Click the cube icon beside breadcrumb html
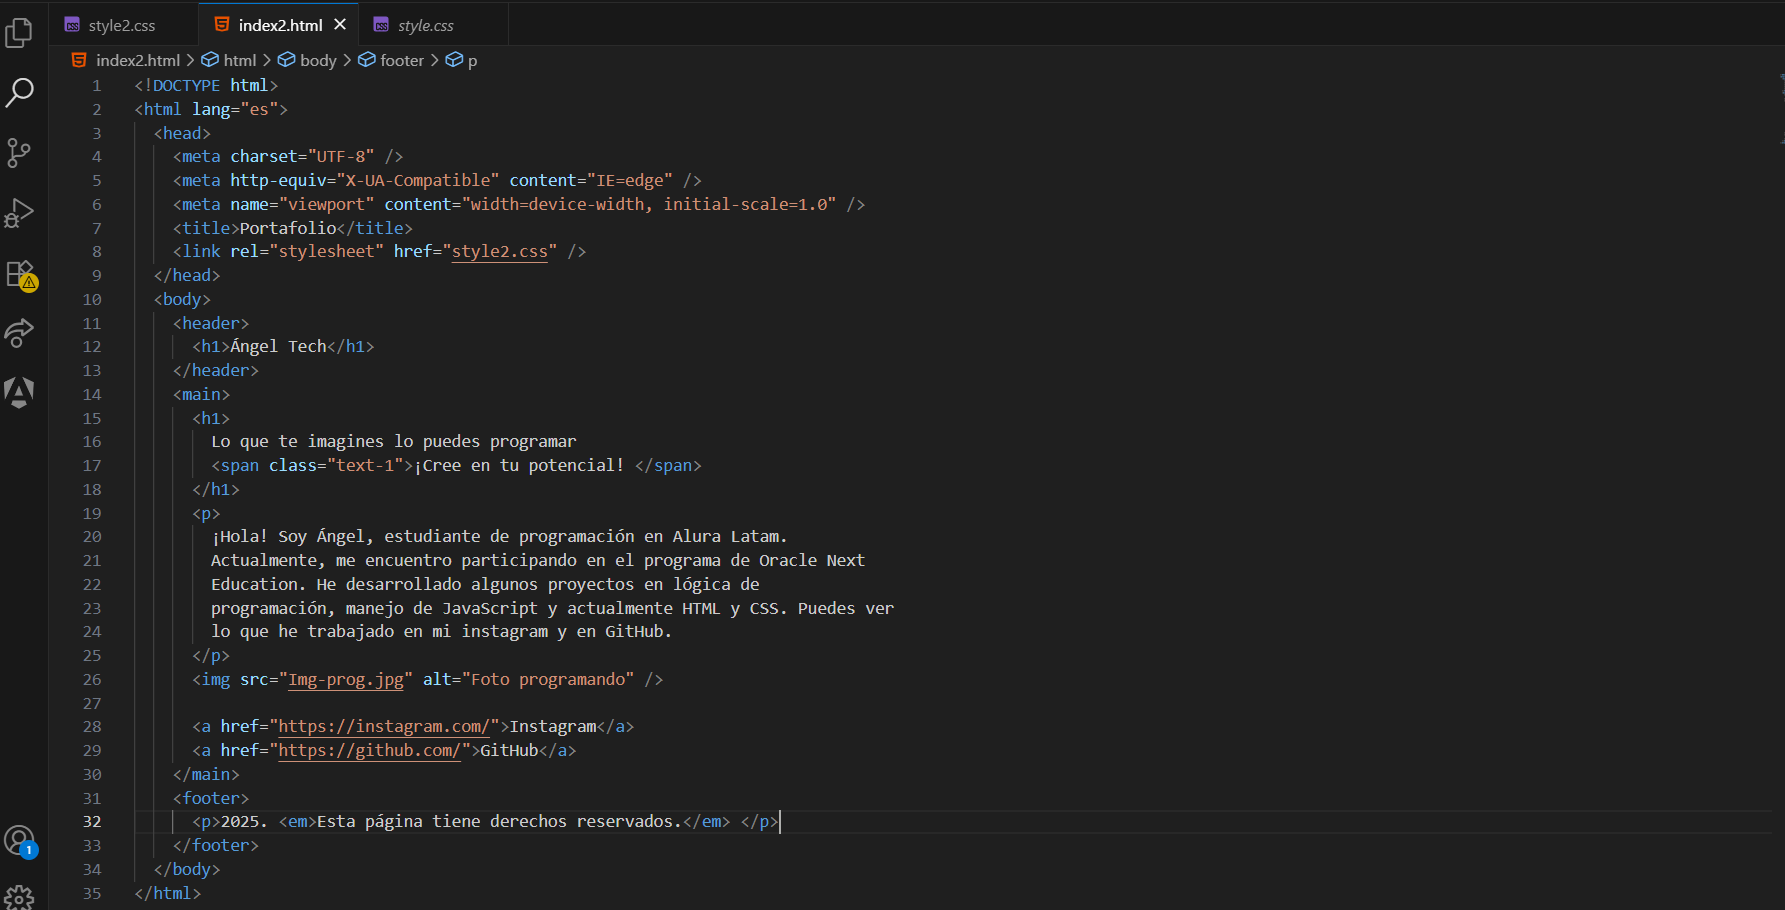The image size is (1785, 910). [210, 60]
